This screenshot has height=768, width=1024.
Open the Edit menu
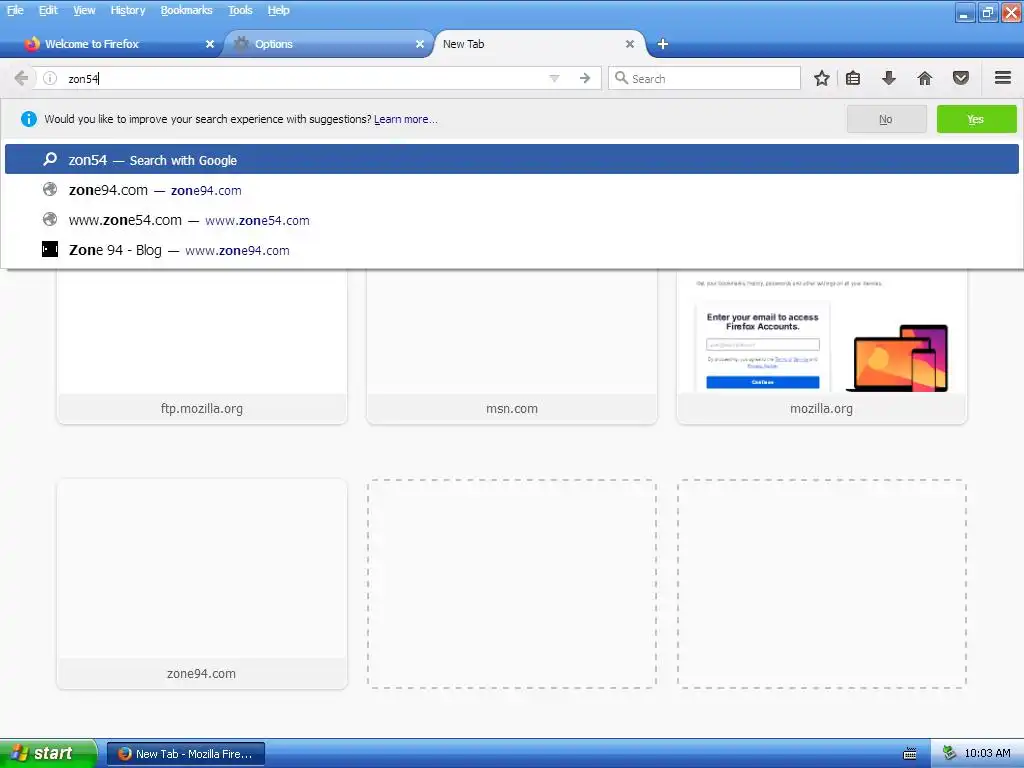48,10
